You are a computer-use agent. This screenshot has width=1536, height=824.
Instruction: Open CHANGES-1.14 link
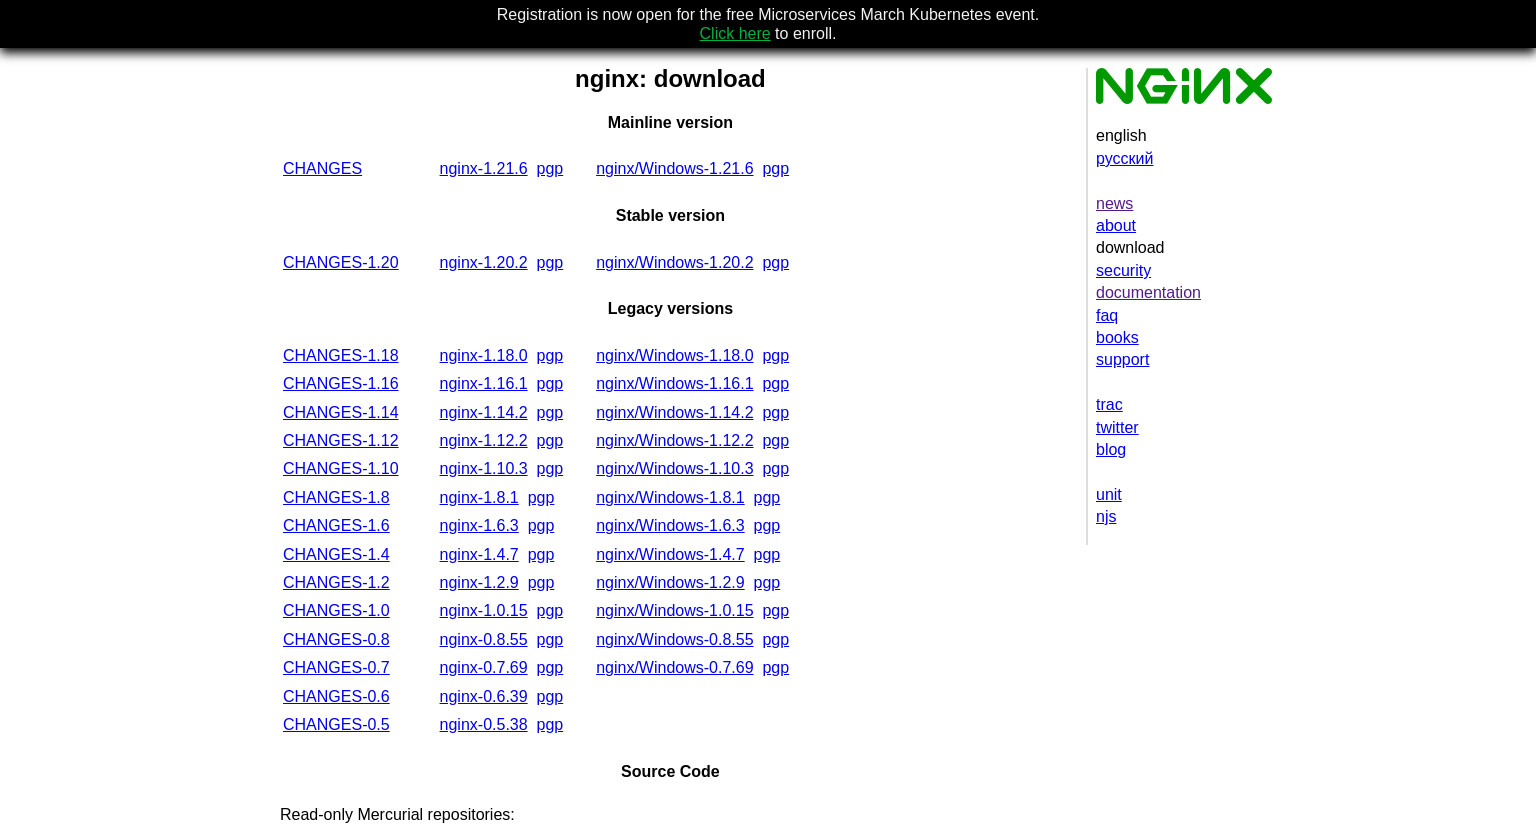[x=341, y=413]
